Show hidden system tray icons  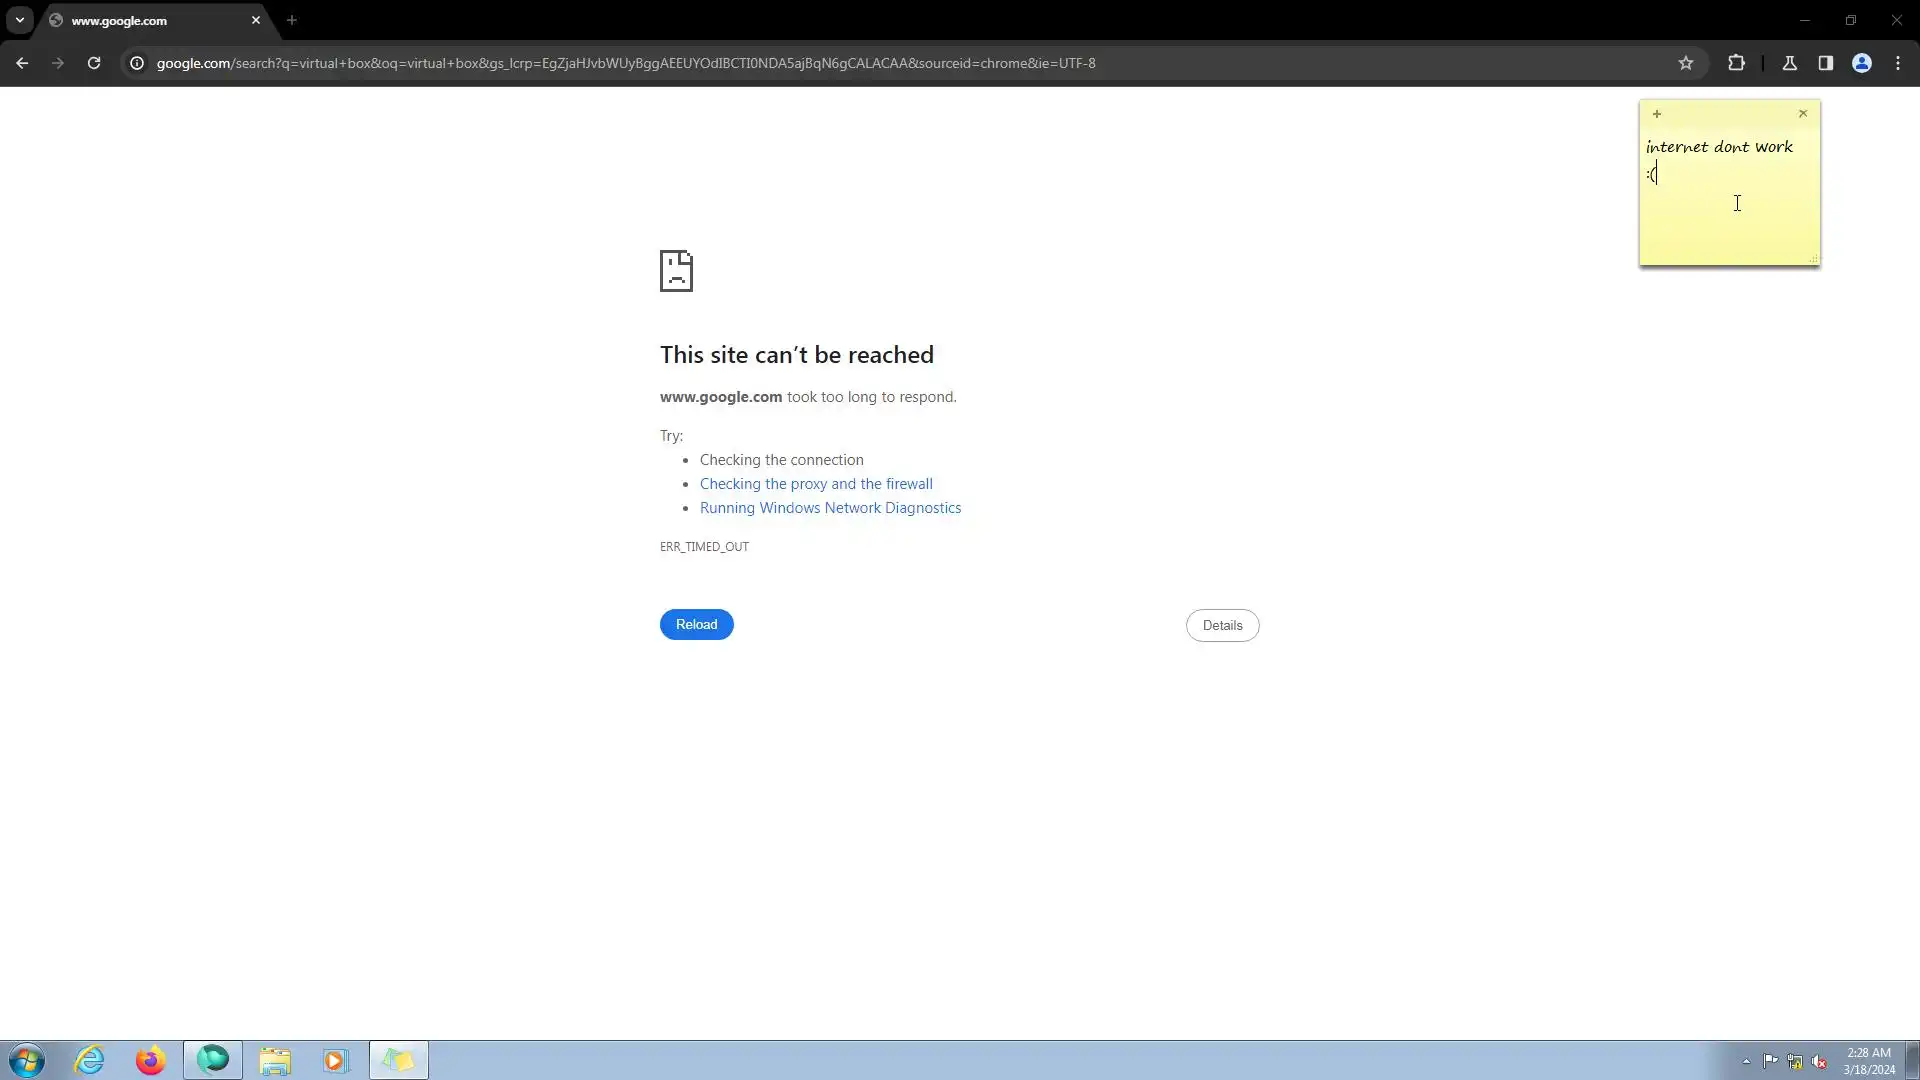click(x=1746, y=1061)
